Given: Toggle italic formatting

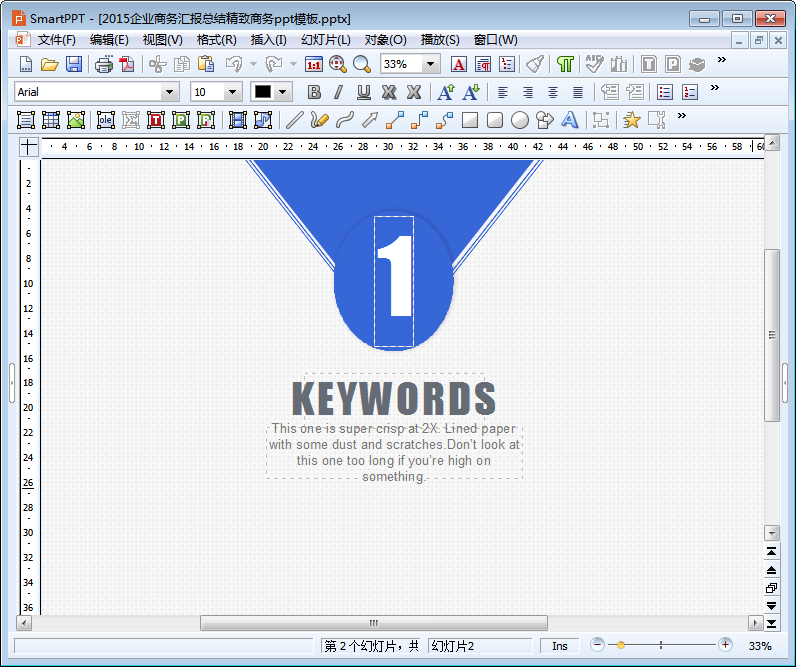Looking at the screenshot, I should pyautogui.click(x=338, y=92).
